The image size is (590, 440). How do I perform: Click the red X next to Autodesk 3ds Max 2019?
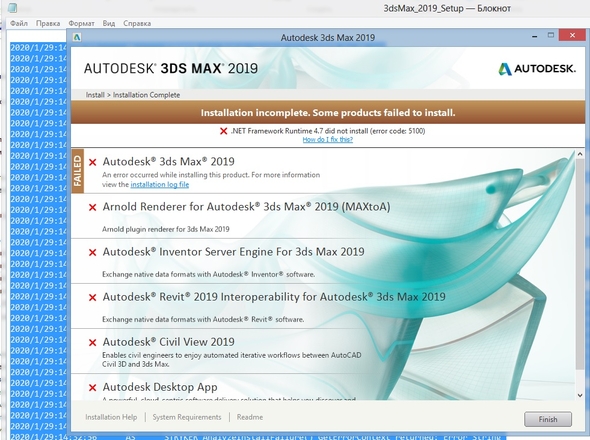(x=93, y=162)
